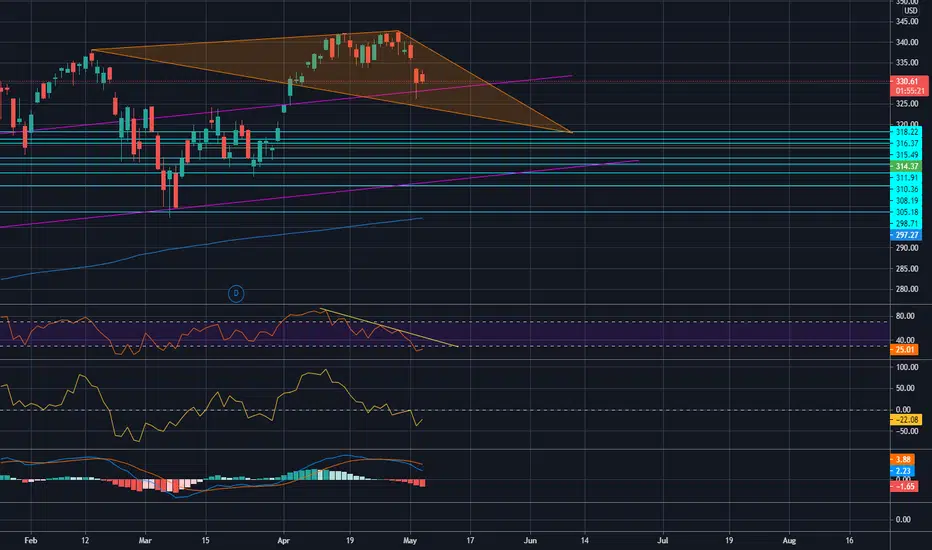Select the cyan 305.18 horizontal support line
The image size is (932, 550).
[445, 212]
